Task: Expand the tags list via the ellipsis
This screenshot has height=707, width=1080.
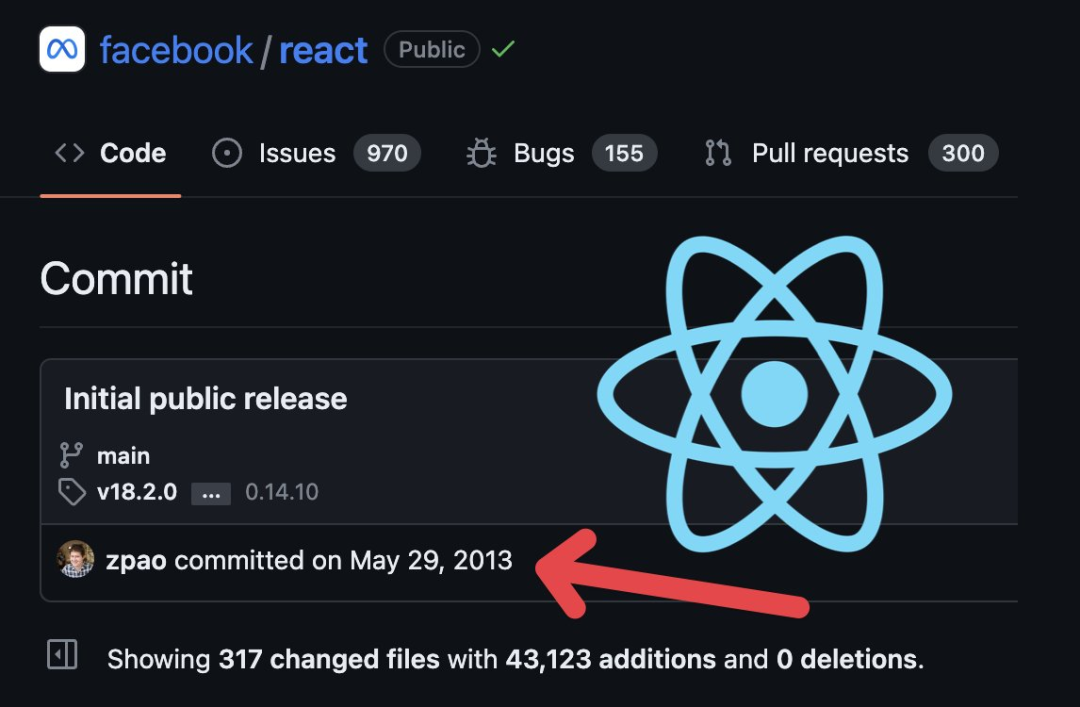Action: [210, 492]
